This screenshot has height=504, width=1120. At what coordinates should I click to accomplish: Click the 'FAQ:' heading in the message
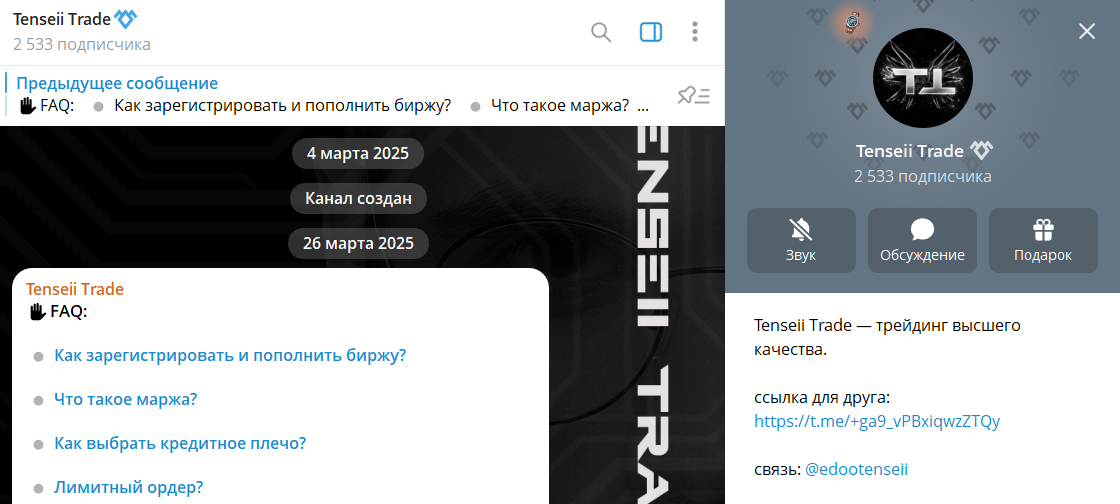click(69, 311)
